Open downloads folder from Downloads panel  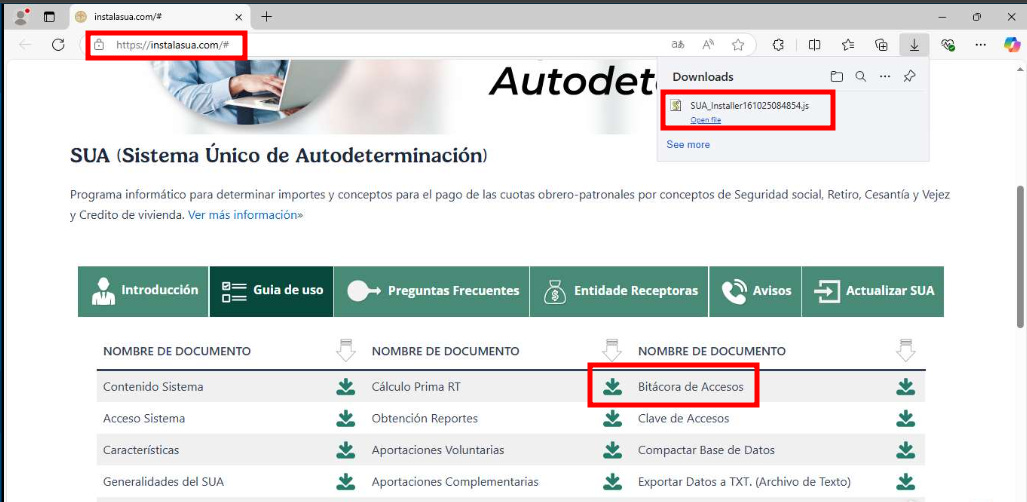pyautogui.click(x=836, y=77)
